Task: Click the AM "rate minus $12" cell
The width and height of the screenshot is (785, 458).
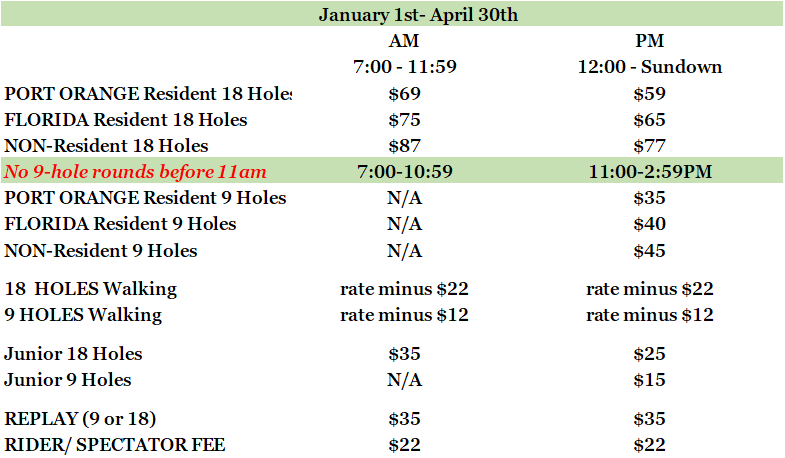Action: [x=404, y=315]
